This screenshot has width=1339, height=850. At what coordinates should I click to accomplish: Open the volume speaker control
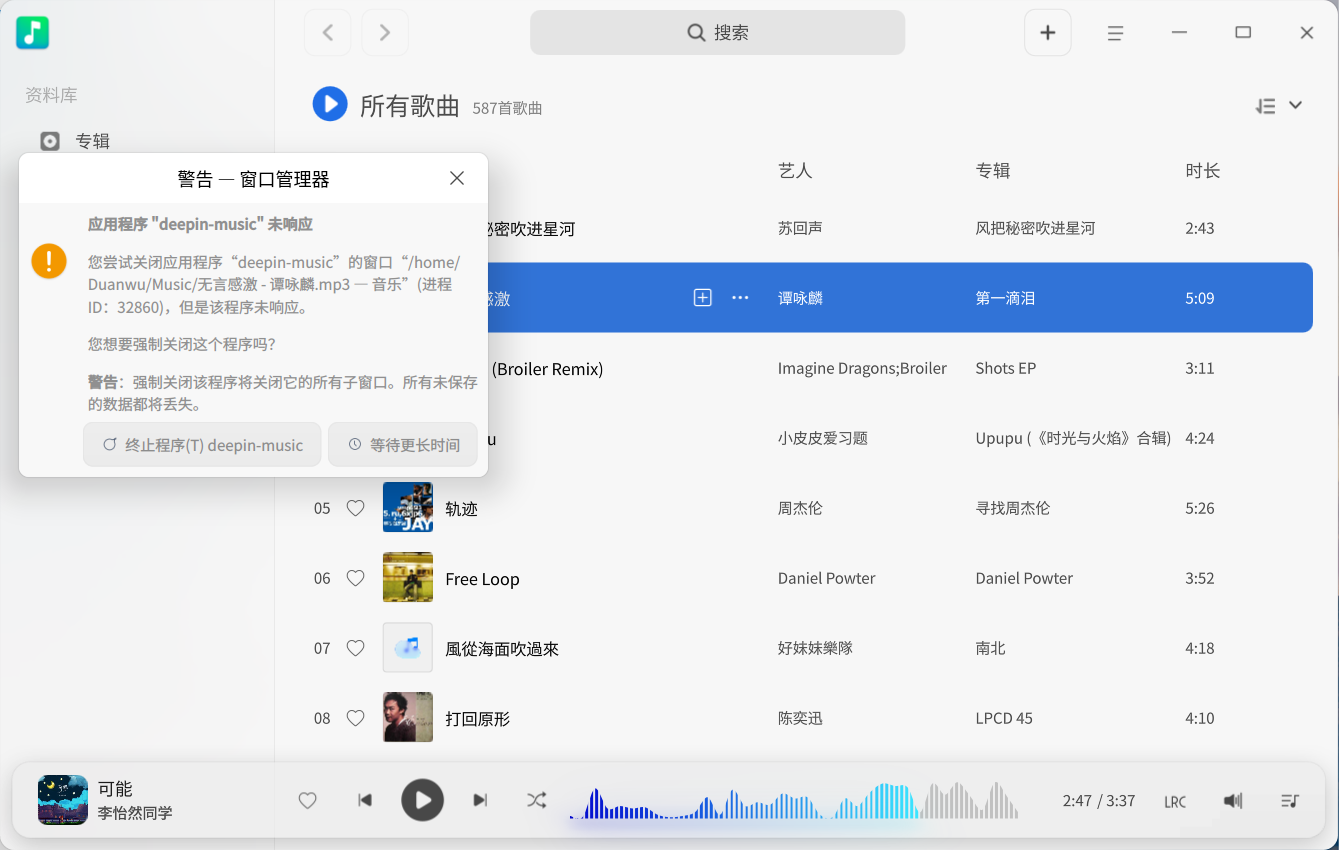[x=1233, y=800]
